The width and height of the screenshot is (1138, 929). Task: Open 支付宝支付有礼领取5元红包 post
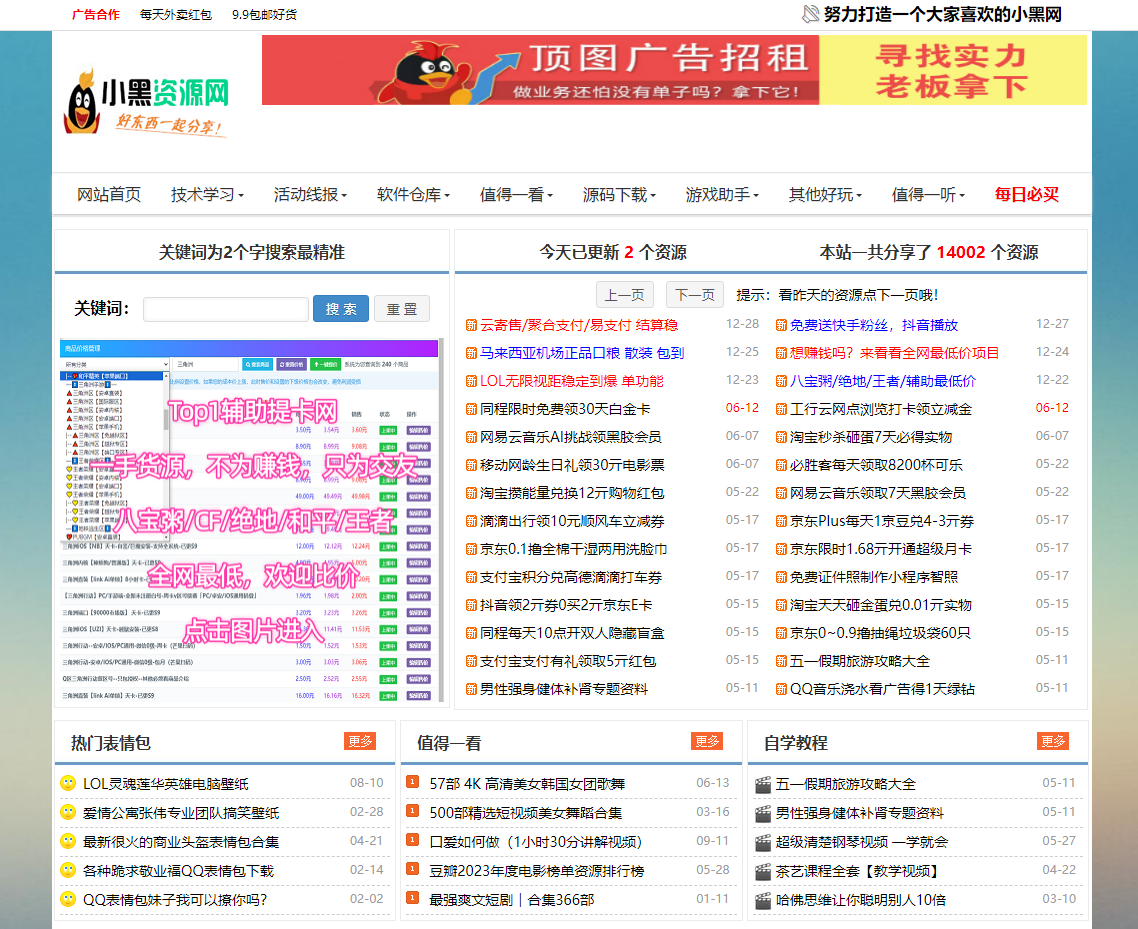tap(568, 661)
